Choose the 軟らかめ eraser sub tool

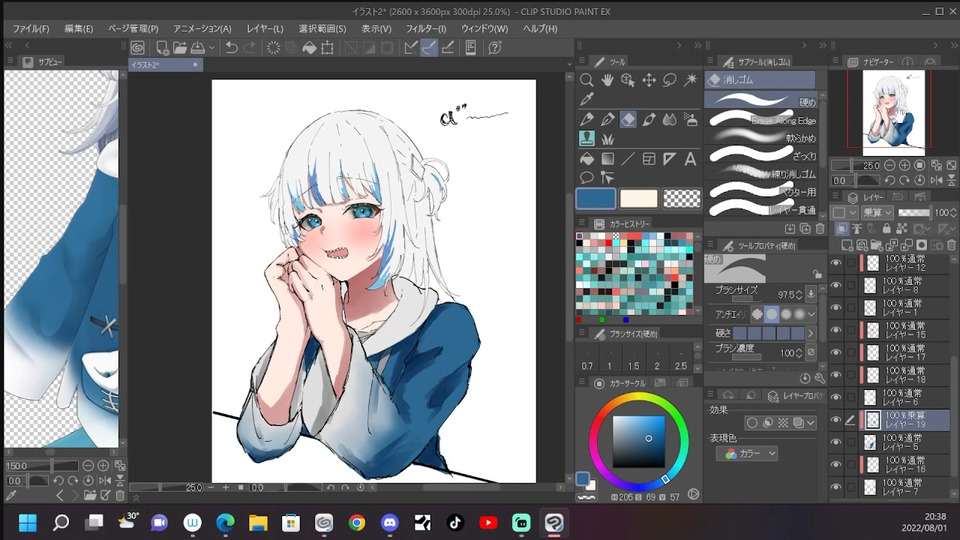coord(762,138)
